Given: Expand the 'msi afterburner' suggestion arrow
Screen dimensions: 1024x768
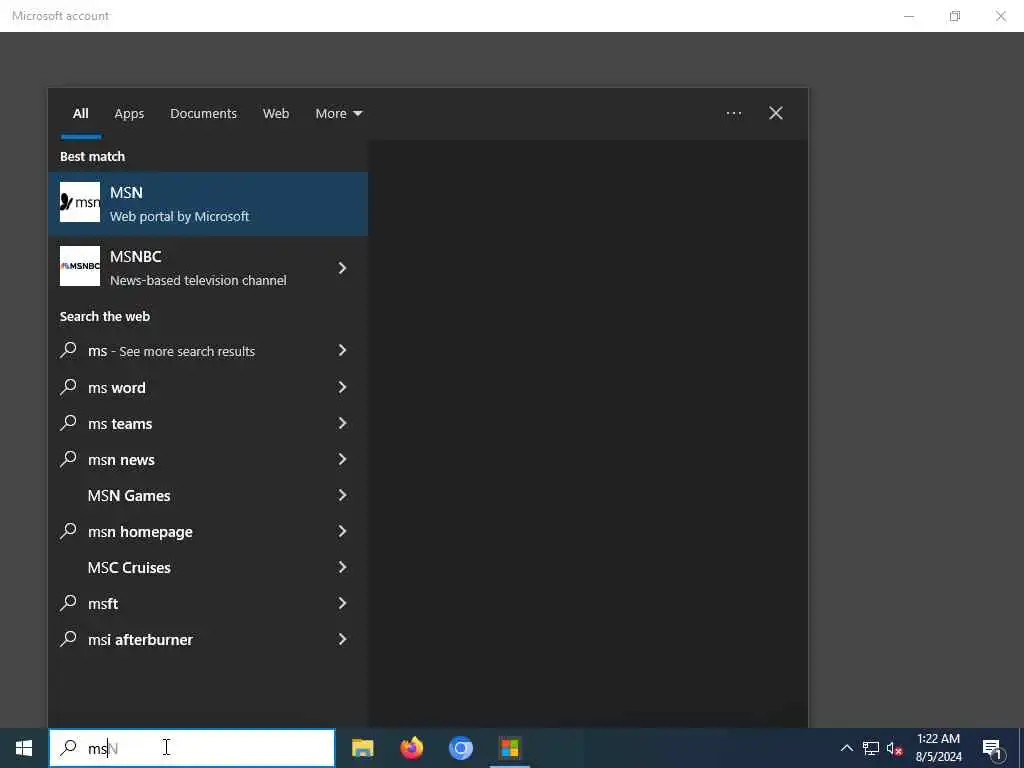Looking at the screenshot, I should (342, 639).
